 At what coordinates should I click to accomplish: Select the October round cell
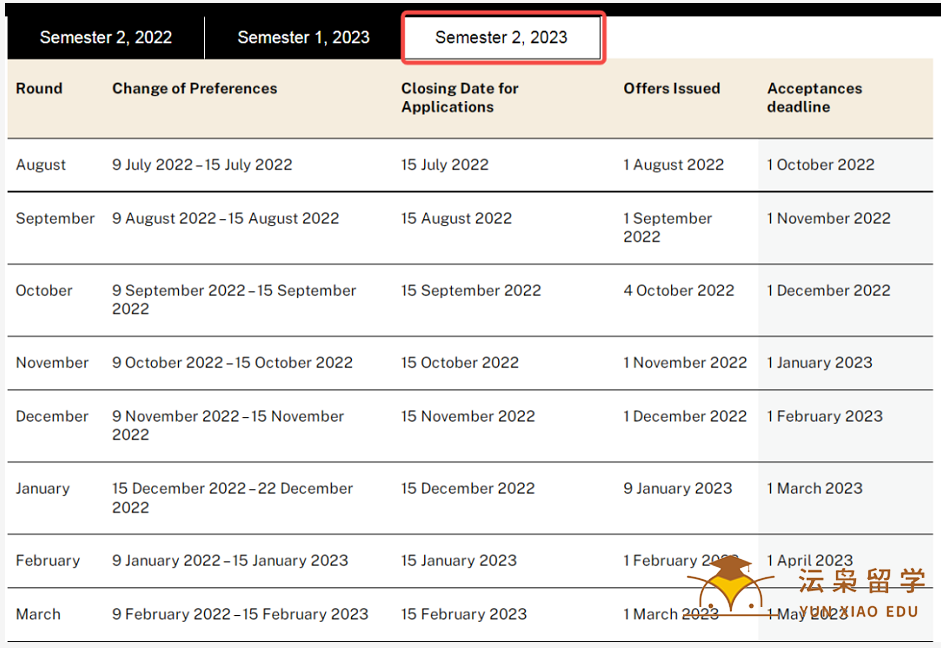[44, 290]
